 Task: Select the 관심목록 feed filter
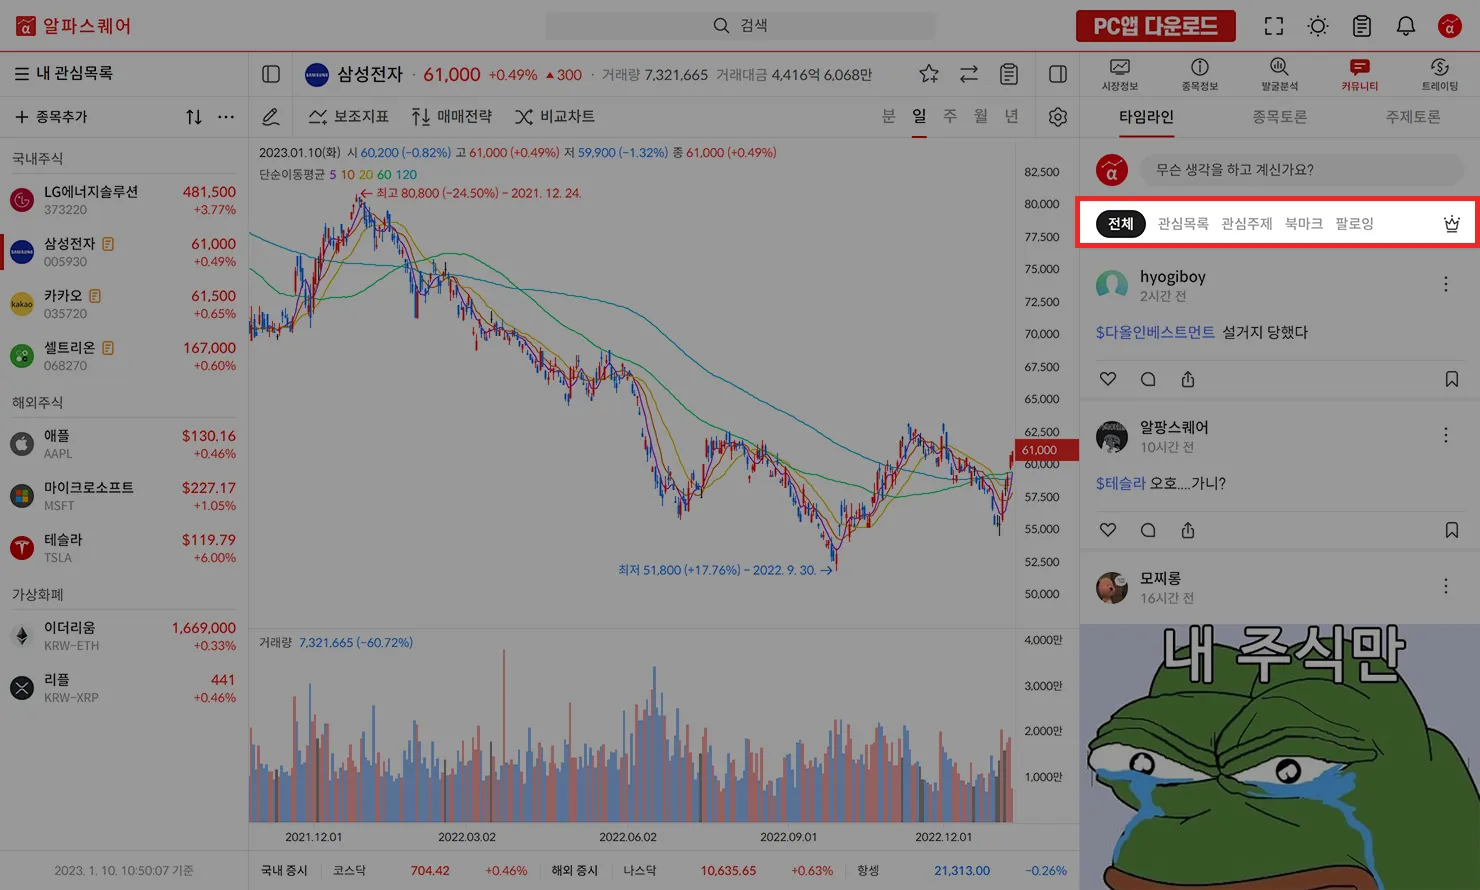[1183, 224]
